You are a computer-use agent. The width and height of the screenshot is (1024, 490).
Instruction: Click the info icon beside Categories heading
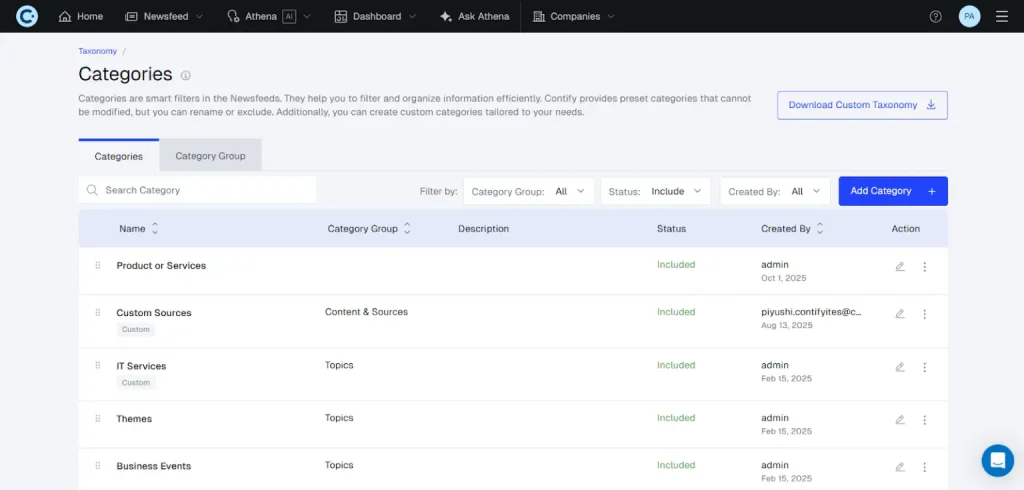click(x=185, y=75)
